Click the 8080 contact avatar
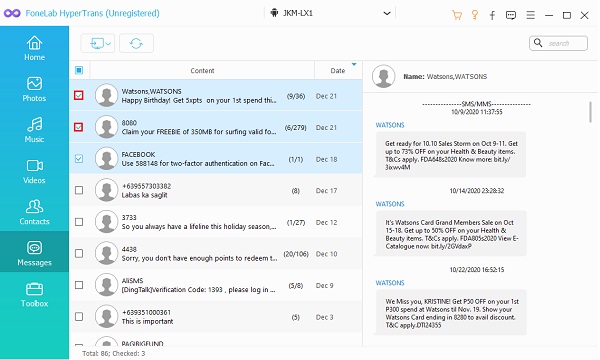The height and width of the screenshot is (360, 600). click(x=106, y=127)
